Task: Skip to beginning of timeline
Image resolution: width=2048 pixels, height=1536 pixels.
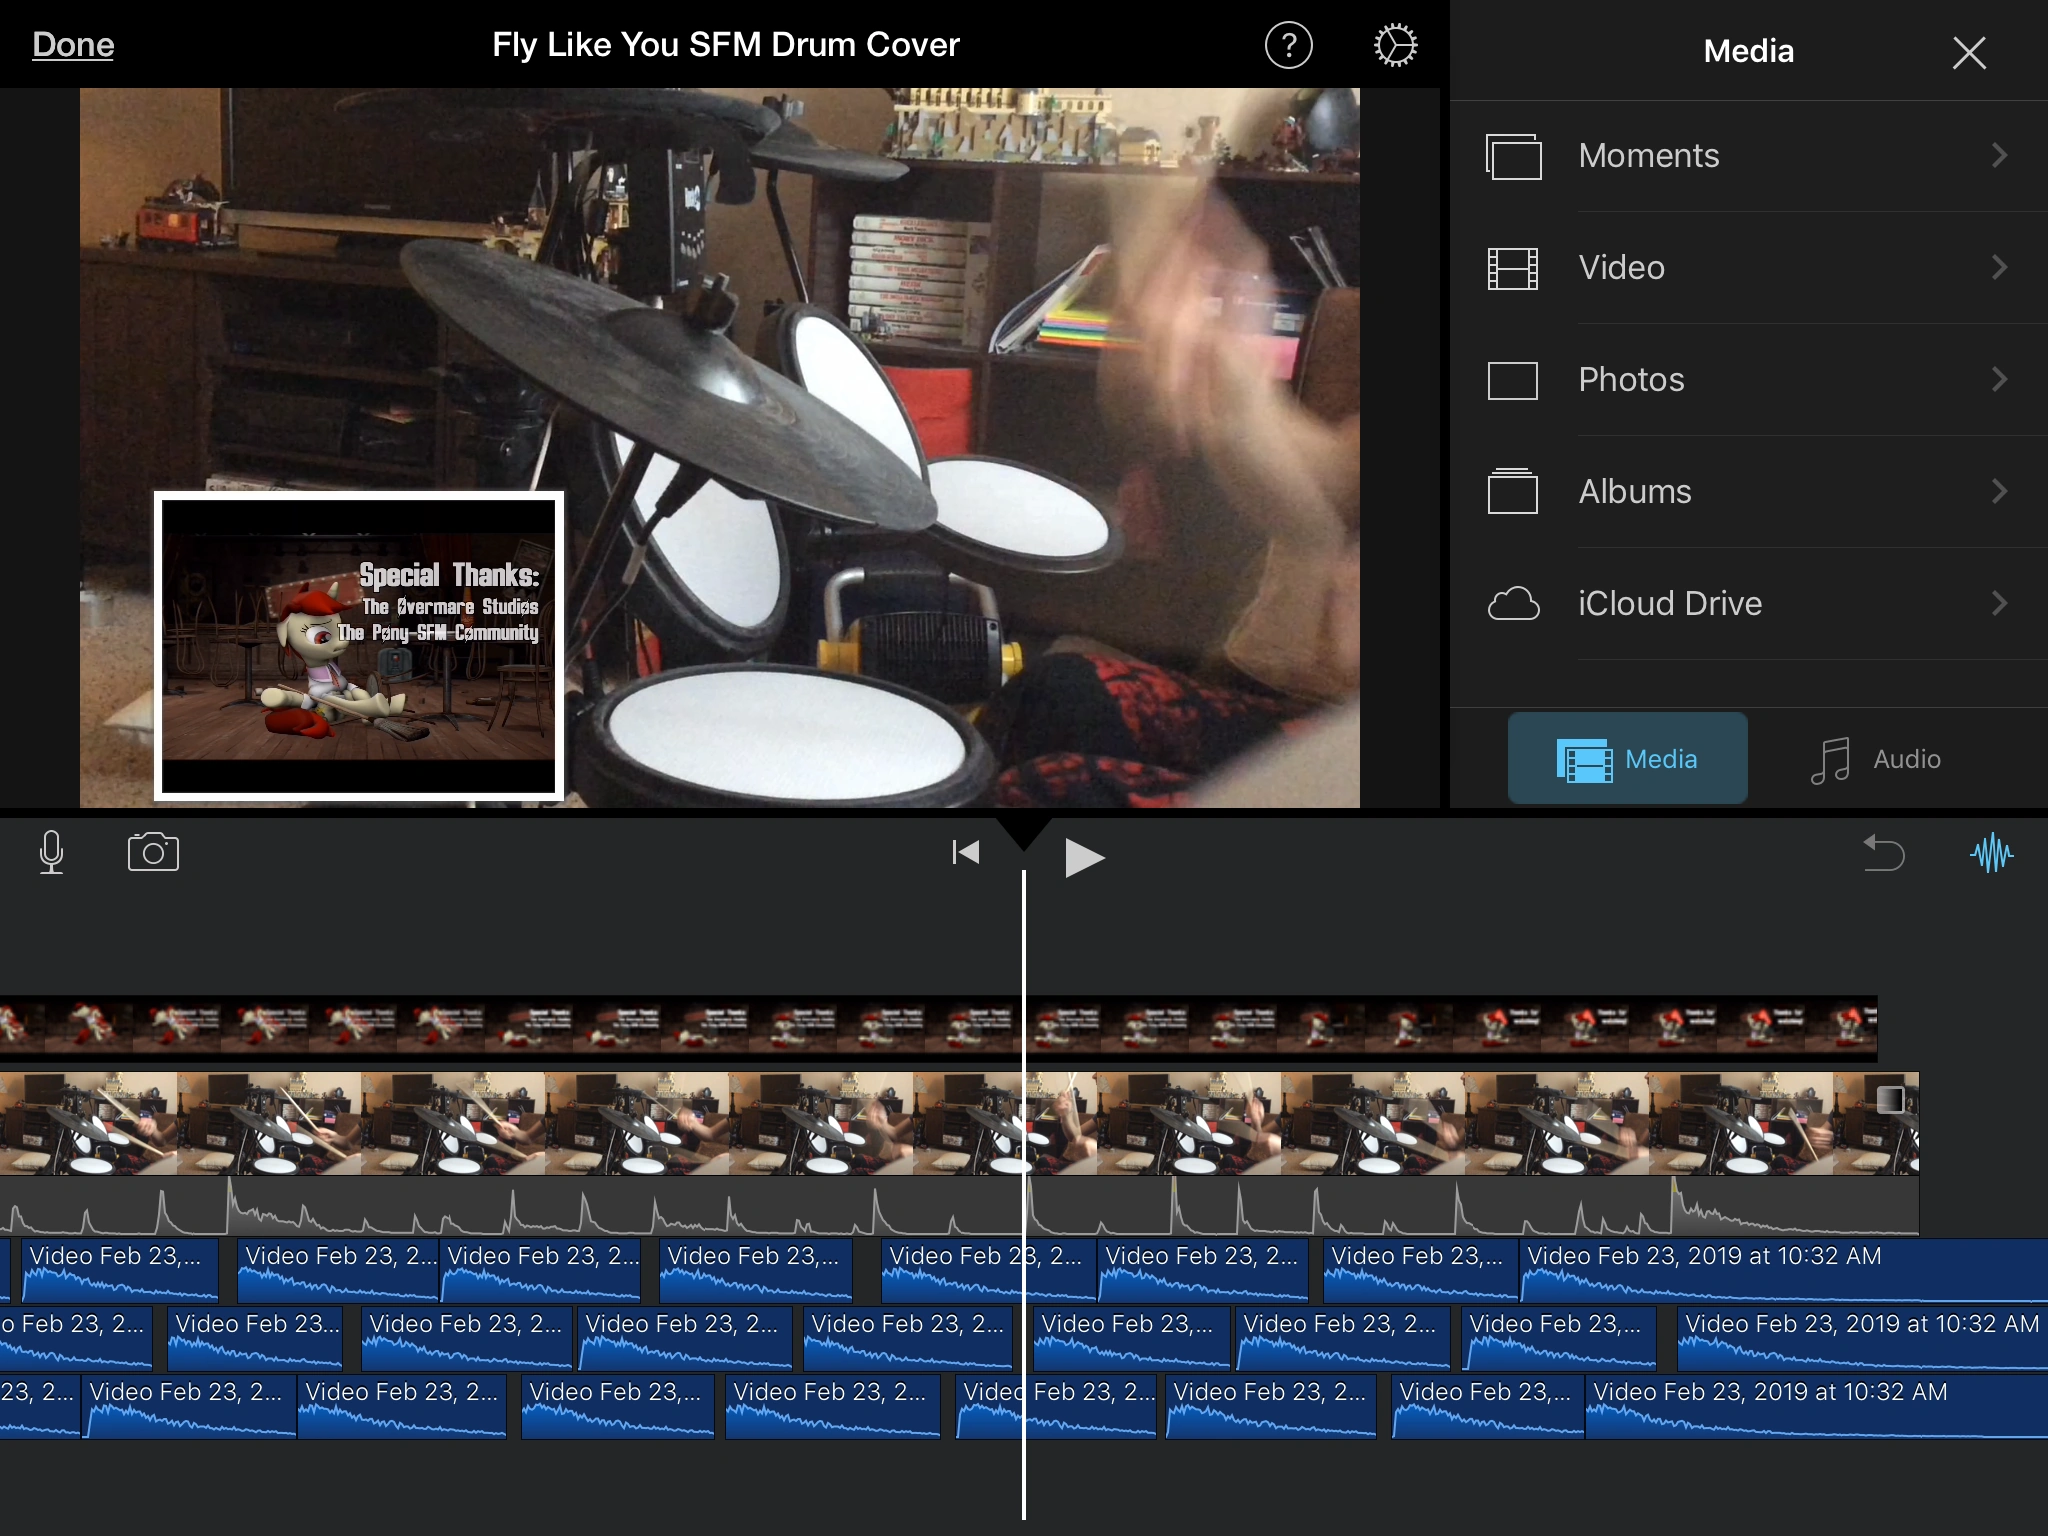Action: [965, 853]
